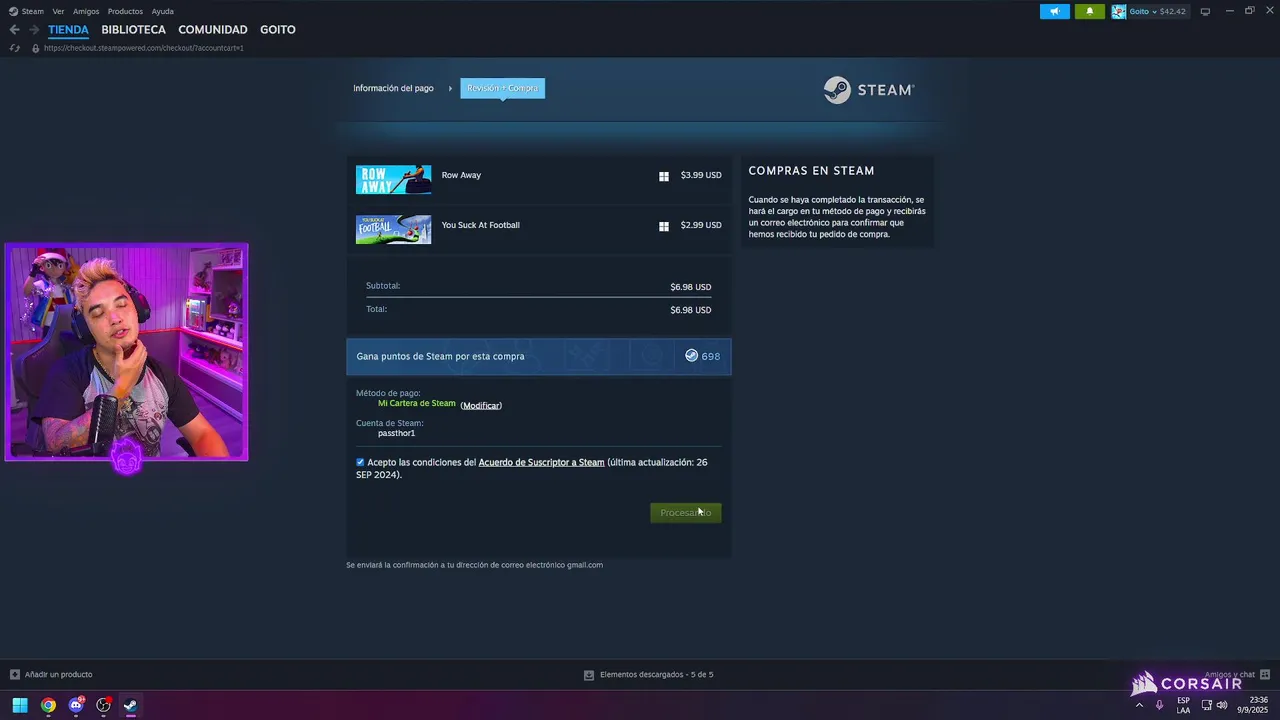1280x720 pixels.
Task: Open the green notifications bell
Action: 1089,11
